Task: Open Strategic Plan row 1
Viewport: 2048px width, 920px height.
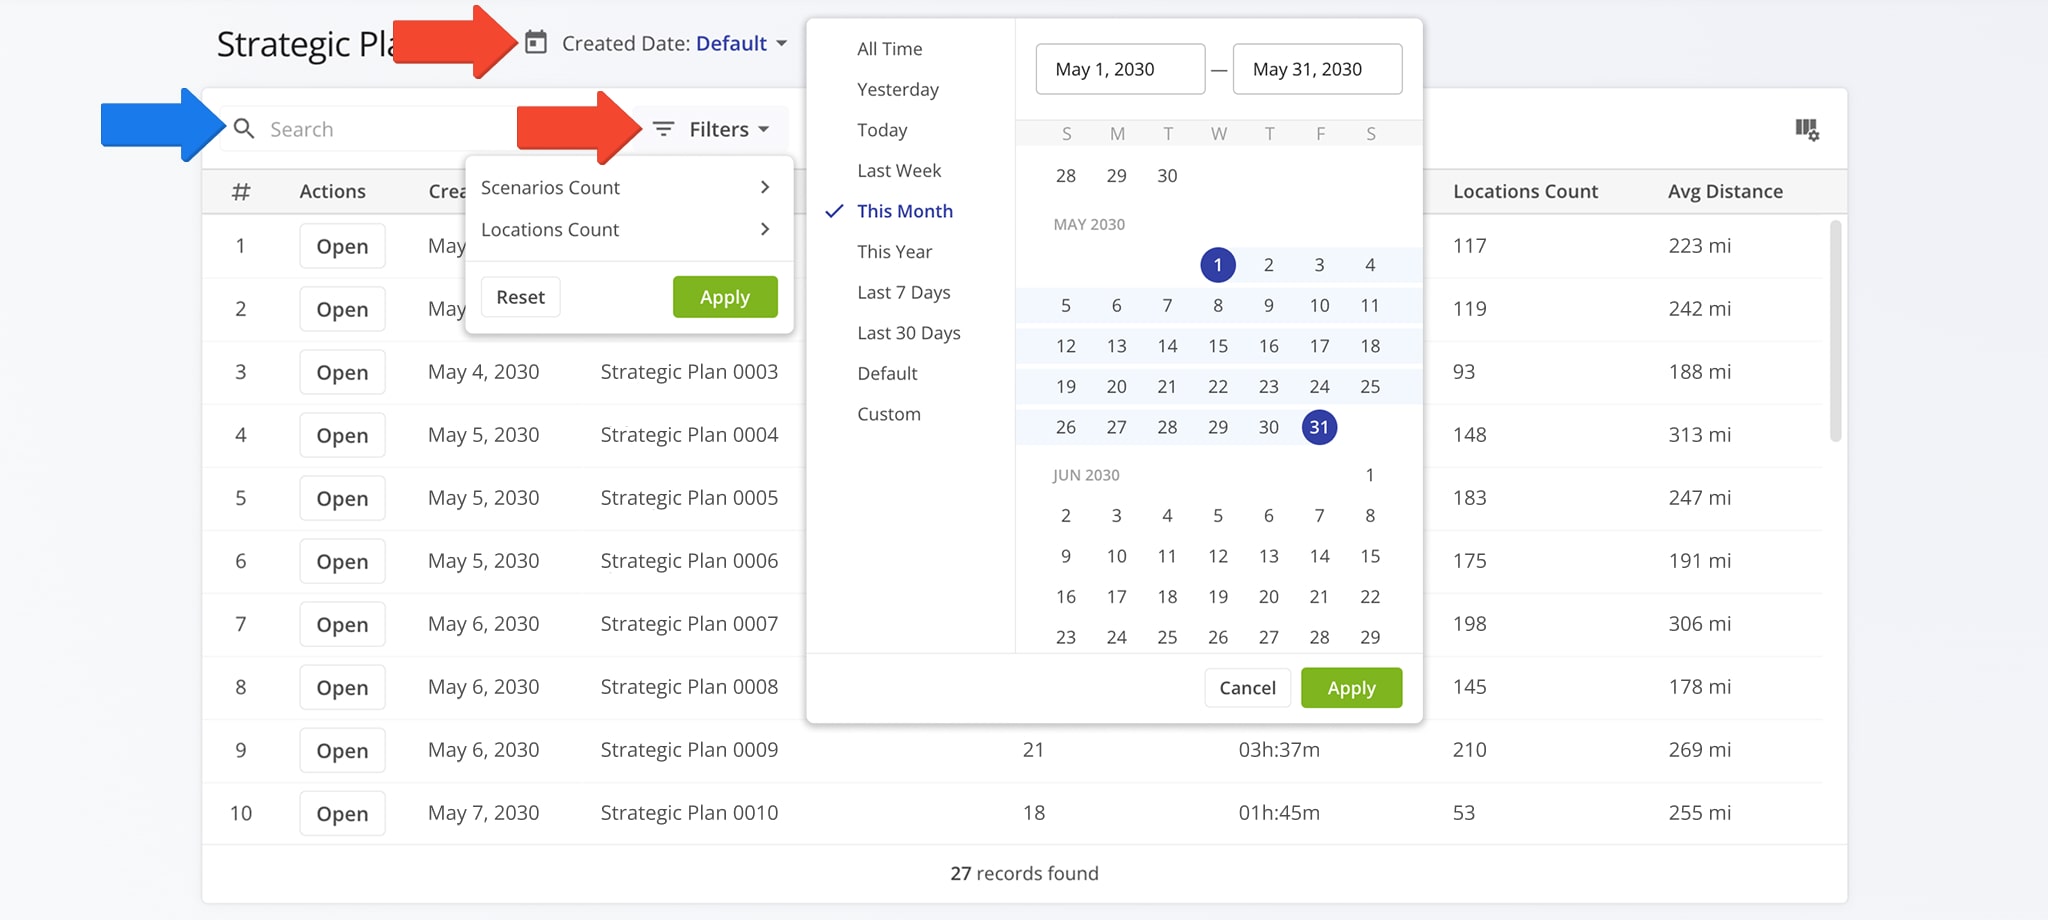Action: tap(342, 246)
